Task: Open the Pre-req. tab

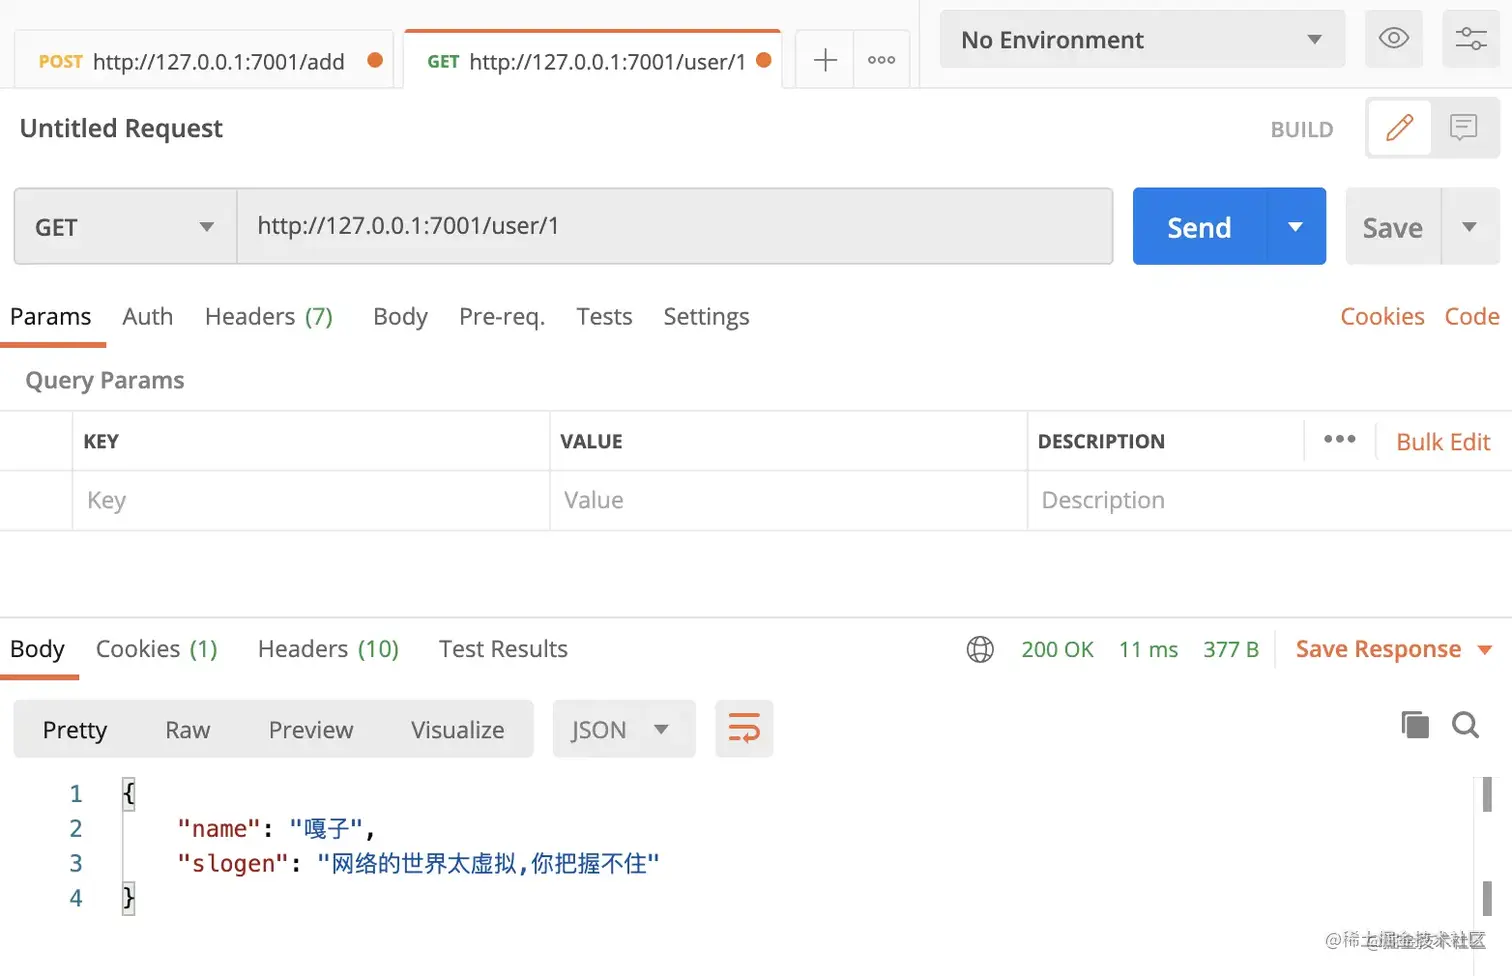Action: click(502, 317)
